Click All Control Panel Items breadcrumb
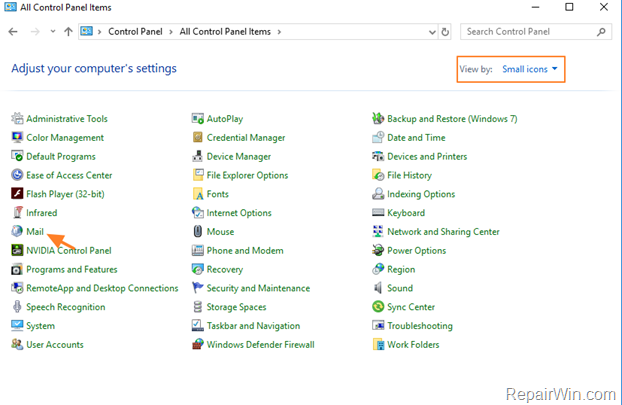Viewport: 622px width, 405px height. coord(225,32)
